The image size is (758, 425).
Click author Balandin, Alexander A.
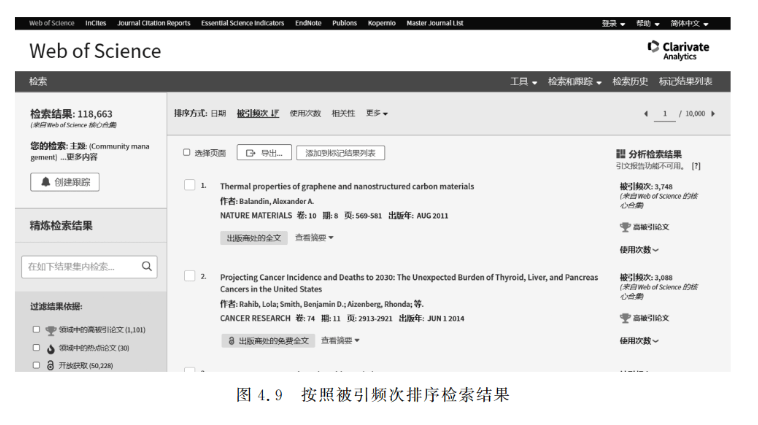pyautogui.click(x=277, y=201)
